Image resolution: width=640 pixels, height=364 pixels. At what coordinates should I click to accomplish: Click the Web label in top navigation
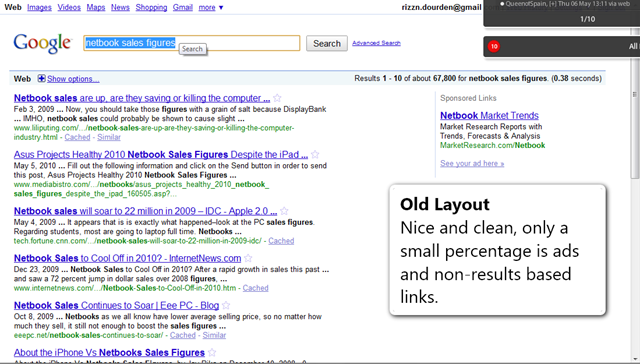click(13, 7)
